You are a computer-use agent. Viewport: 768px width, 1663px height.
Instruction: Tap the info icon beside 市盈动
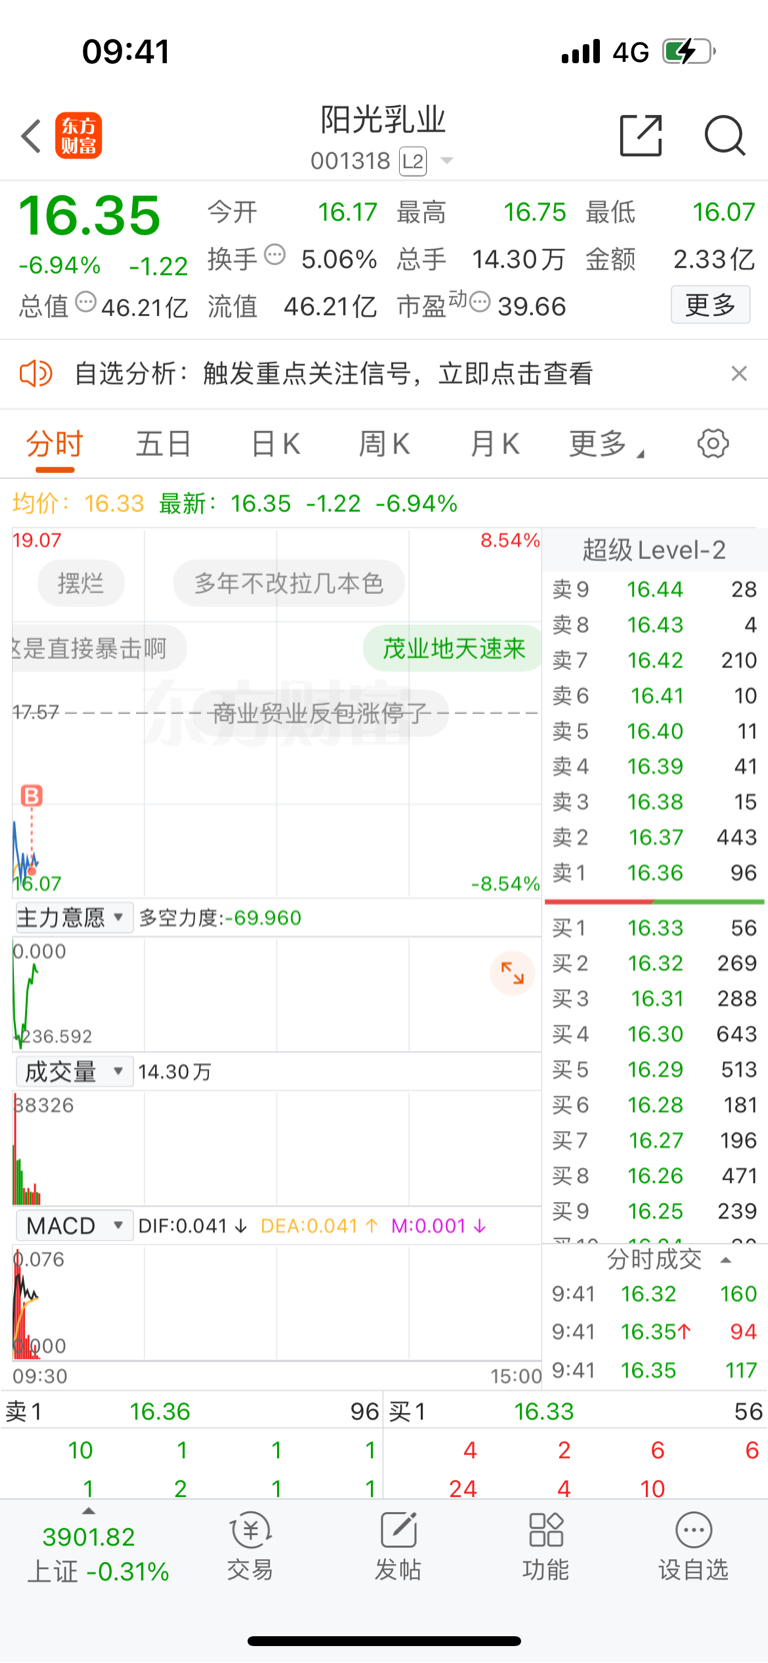[480, 301]
